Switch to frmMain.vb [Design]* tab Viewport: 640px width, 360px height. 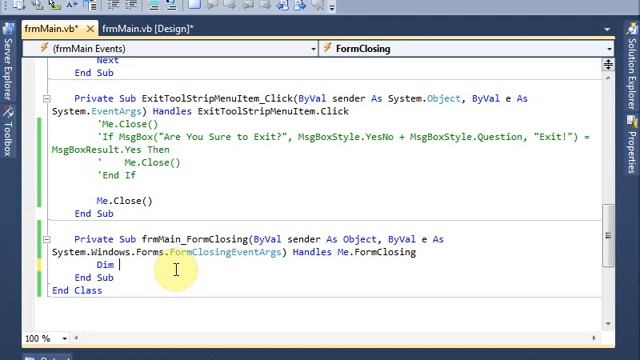(148, 29)
